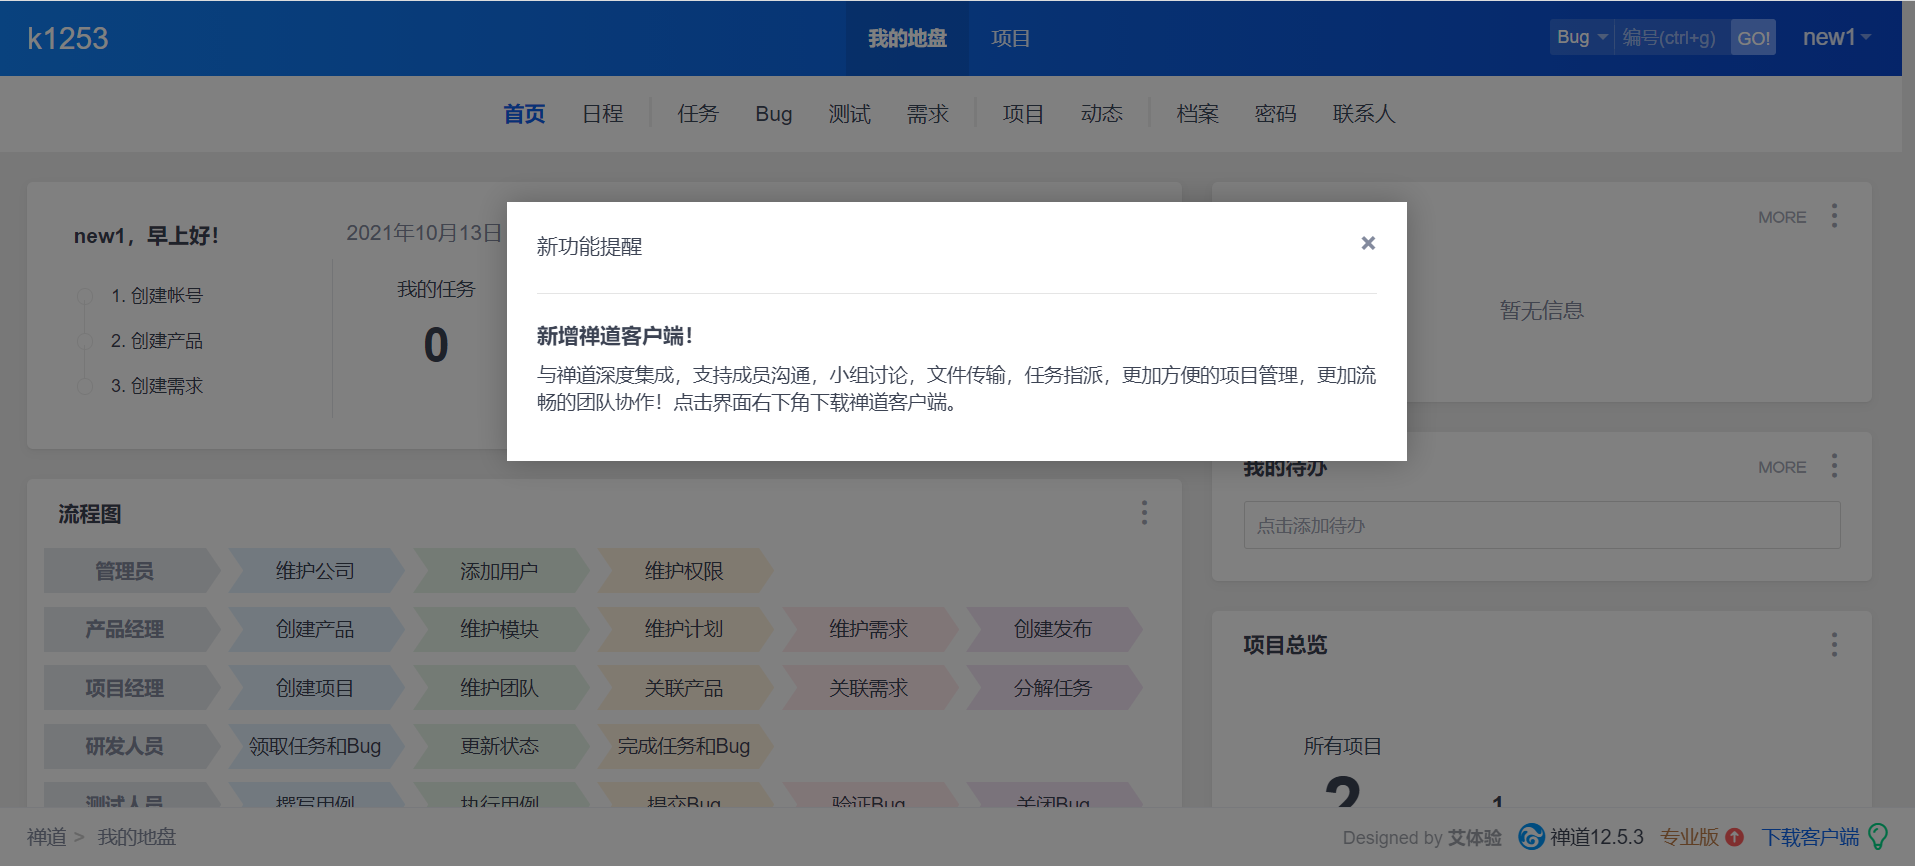
Task: Click the 点击添加待办 input field
Action: (1541, 525)
